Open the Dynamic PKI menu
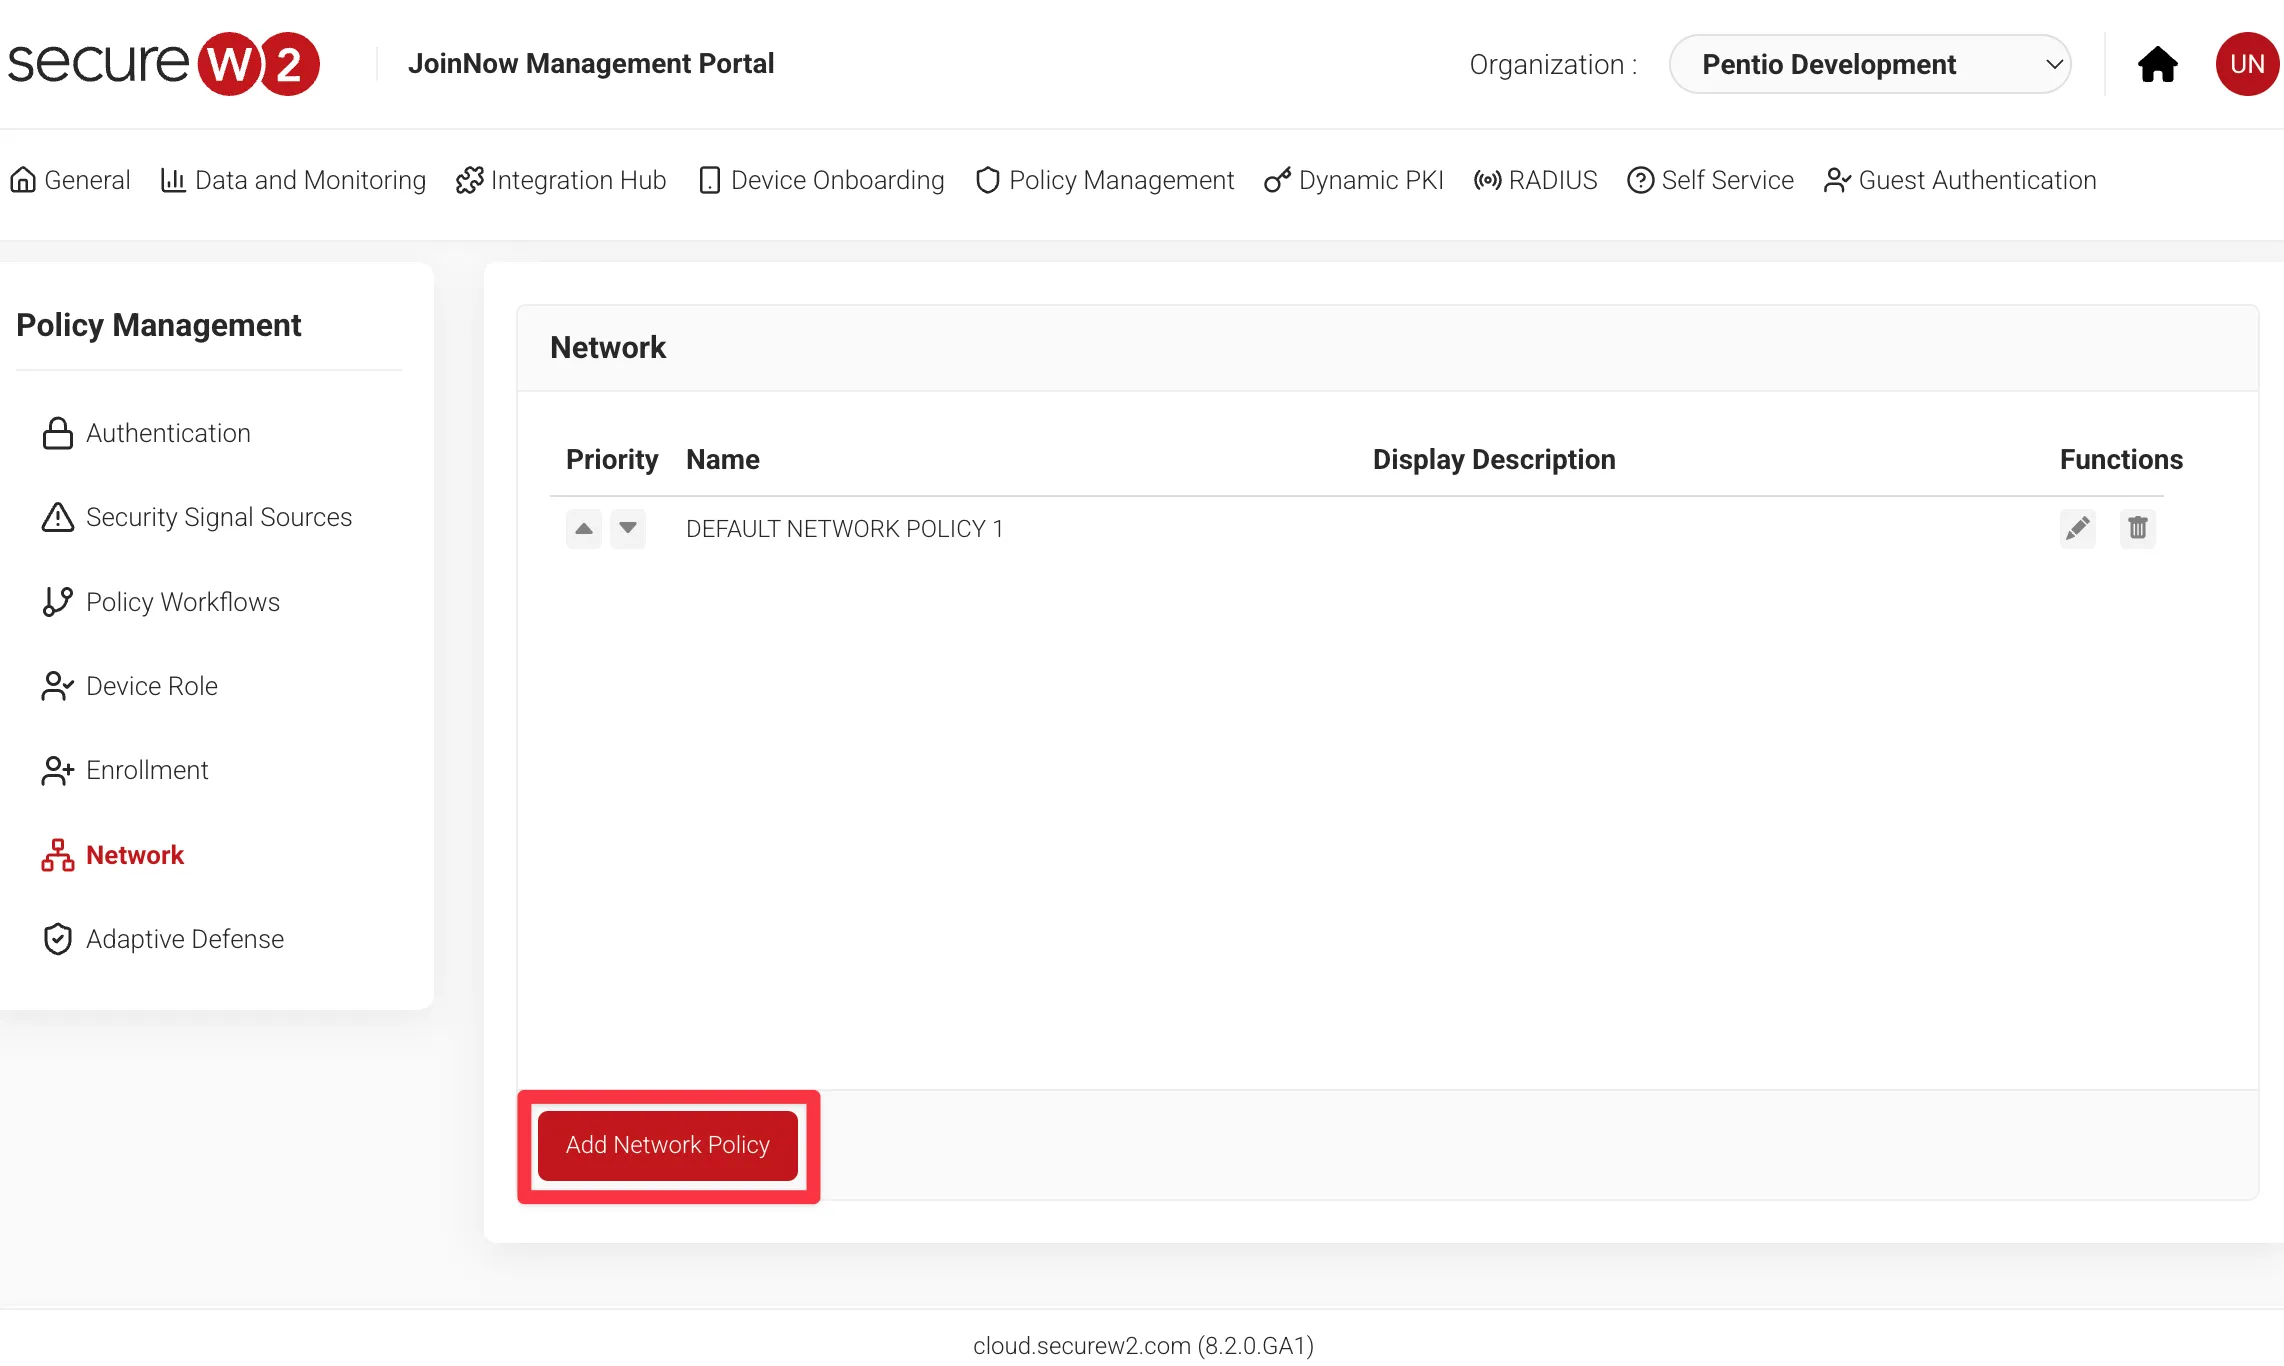2284x1366 pixels. 1354,180
